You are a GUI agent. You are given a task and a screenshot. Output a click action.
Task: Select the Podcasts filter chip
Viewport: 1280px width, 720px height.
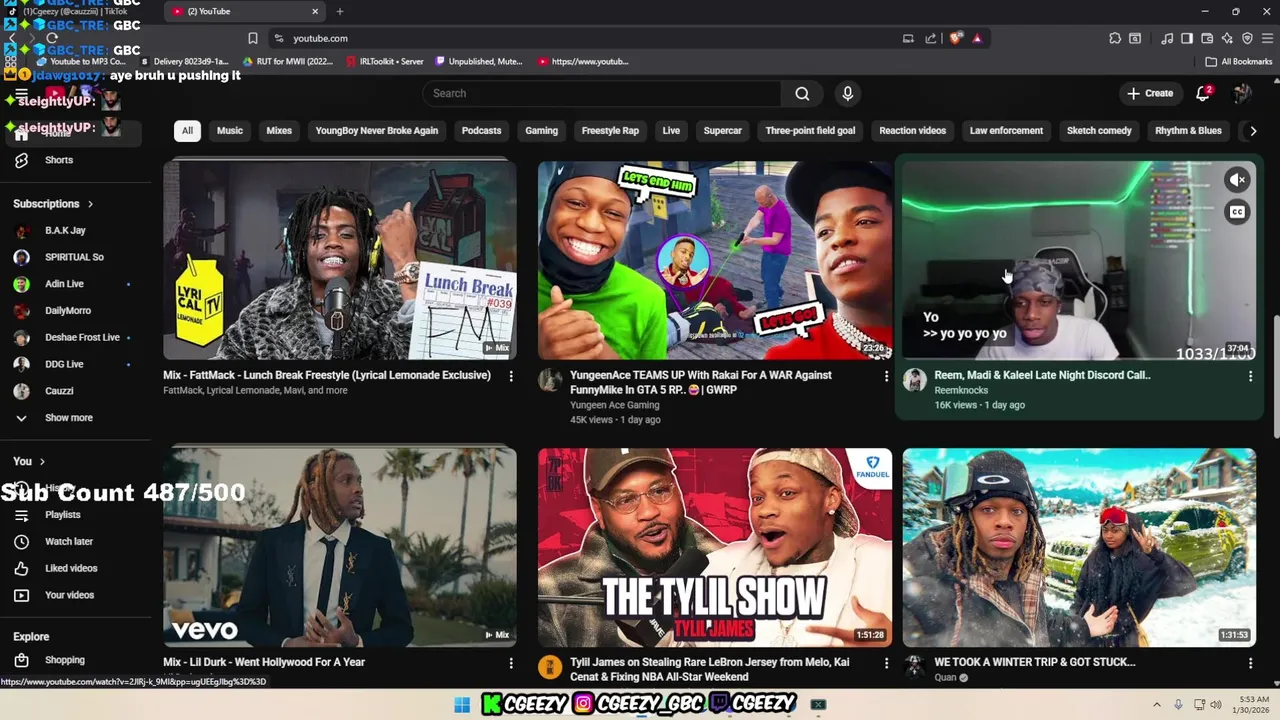coord(481,131)
